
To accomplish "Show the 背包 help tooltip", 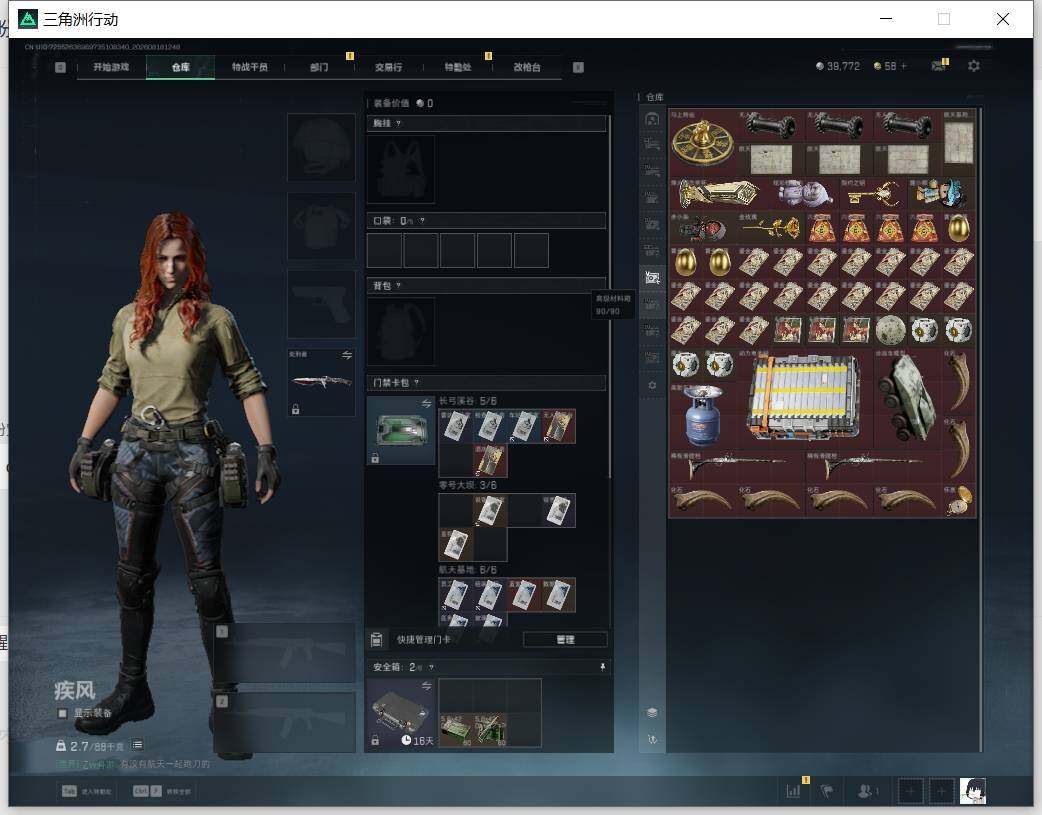I will (x=398, y=286).
